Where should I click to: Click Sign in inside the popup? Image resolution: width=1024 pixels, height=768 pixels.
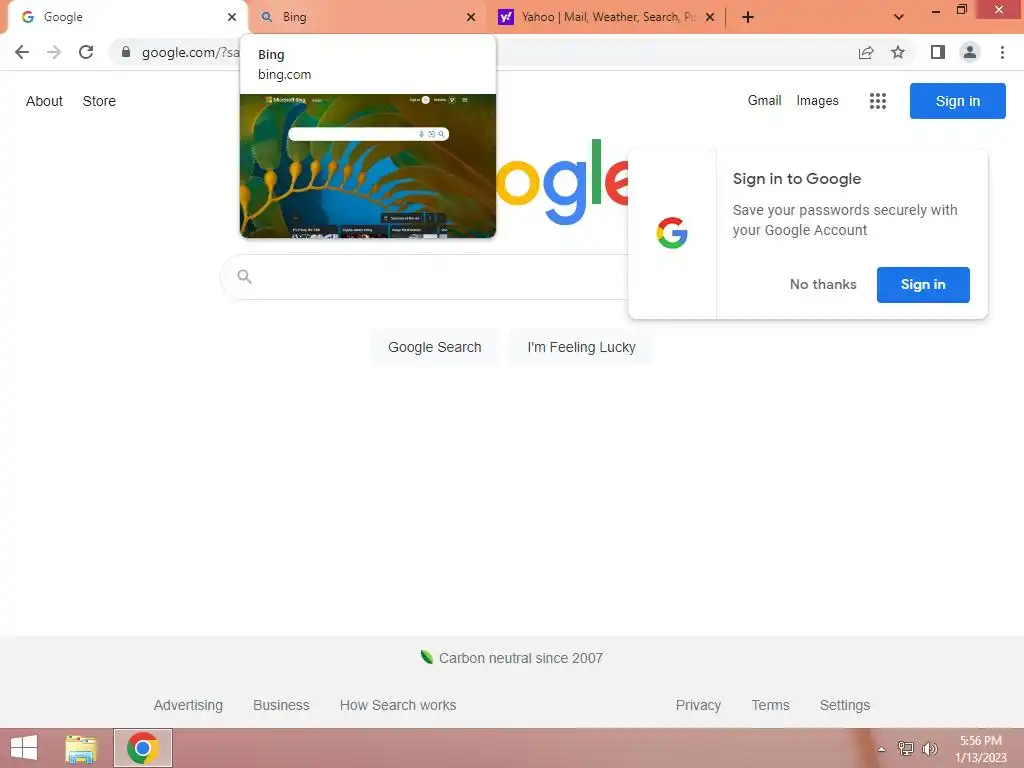pos(923,284)
